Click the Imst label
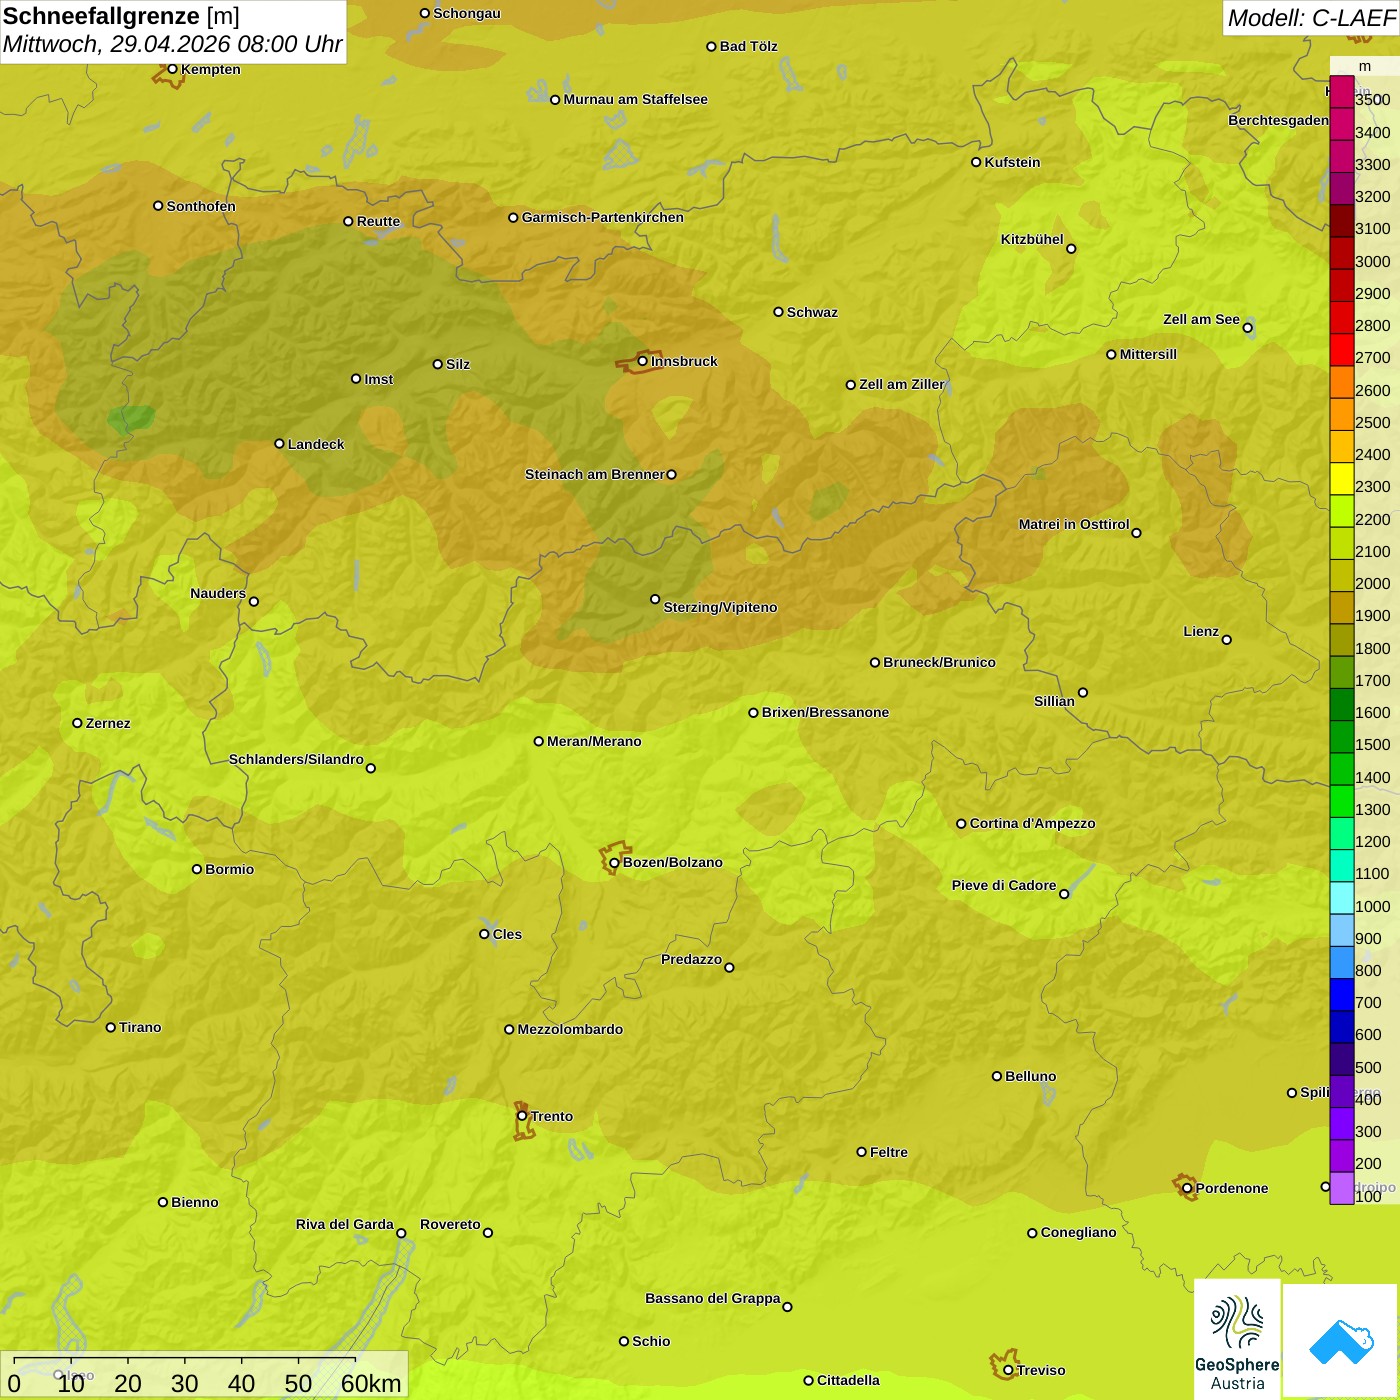Image resolution: width=1400 pixels, height=1400 pixels. pos(378,379)
